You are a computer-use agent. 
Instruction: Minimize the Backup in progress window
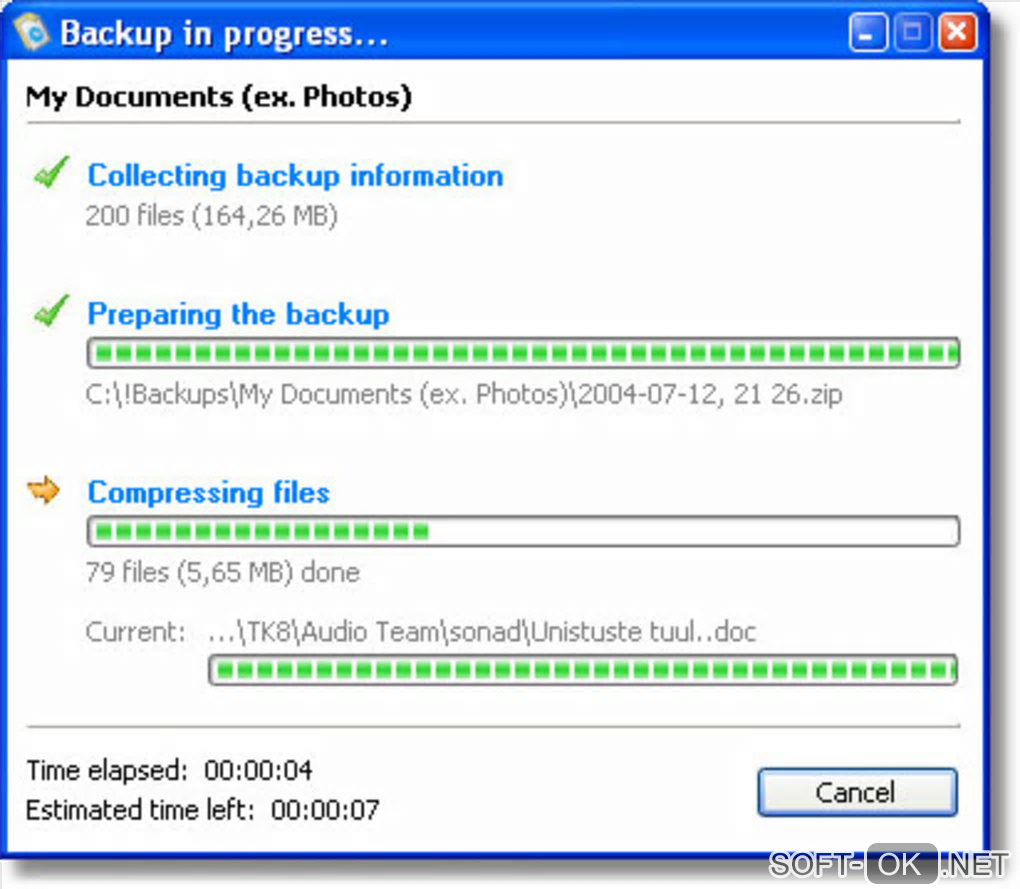point(868,32)
